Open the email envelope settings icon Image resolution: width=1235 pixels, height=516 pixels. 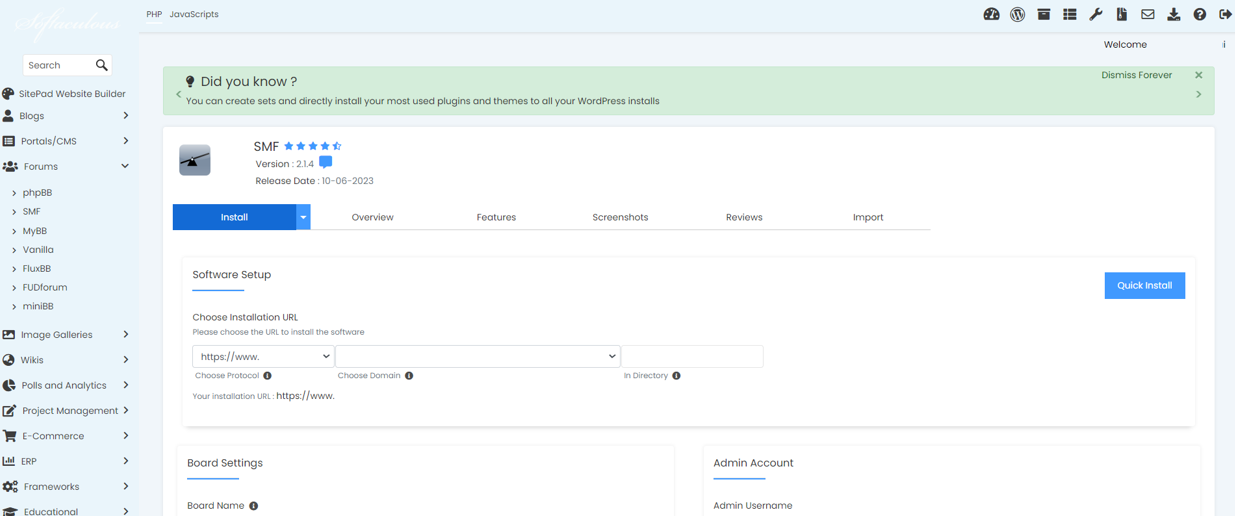[x=1147, y=14]
